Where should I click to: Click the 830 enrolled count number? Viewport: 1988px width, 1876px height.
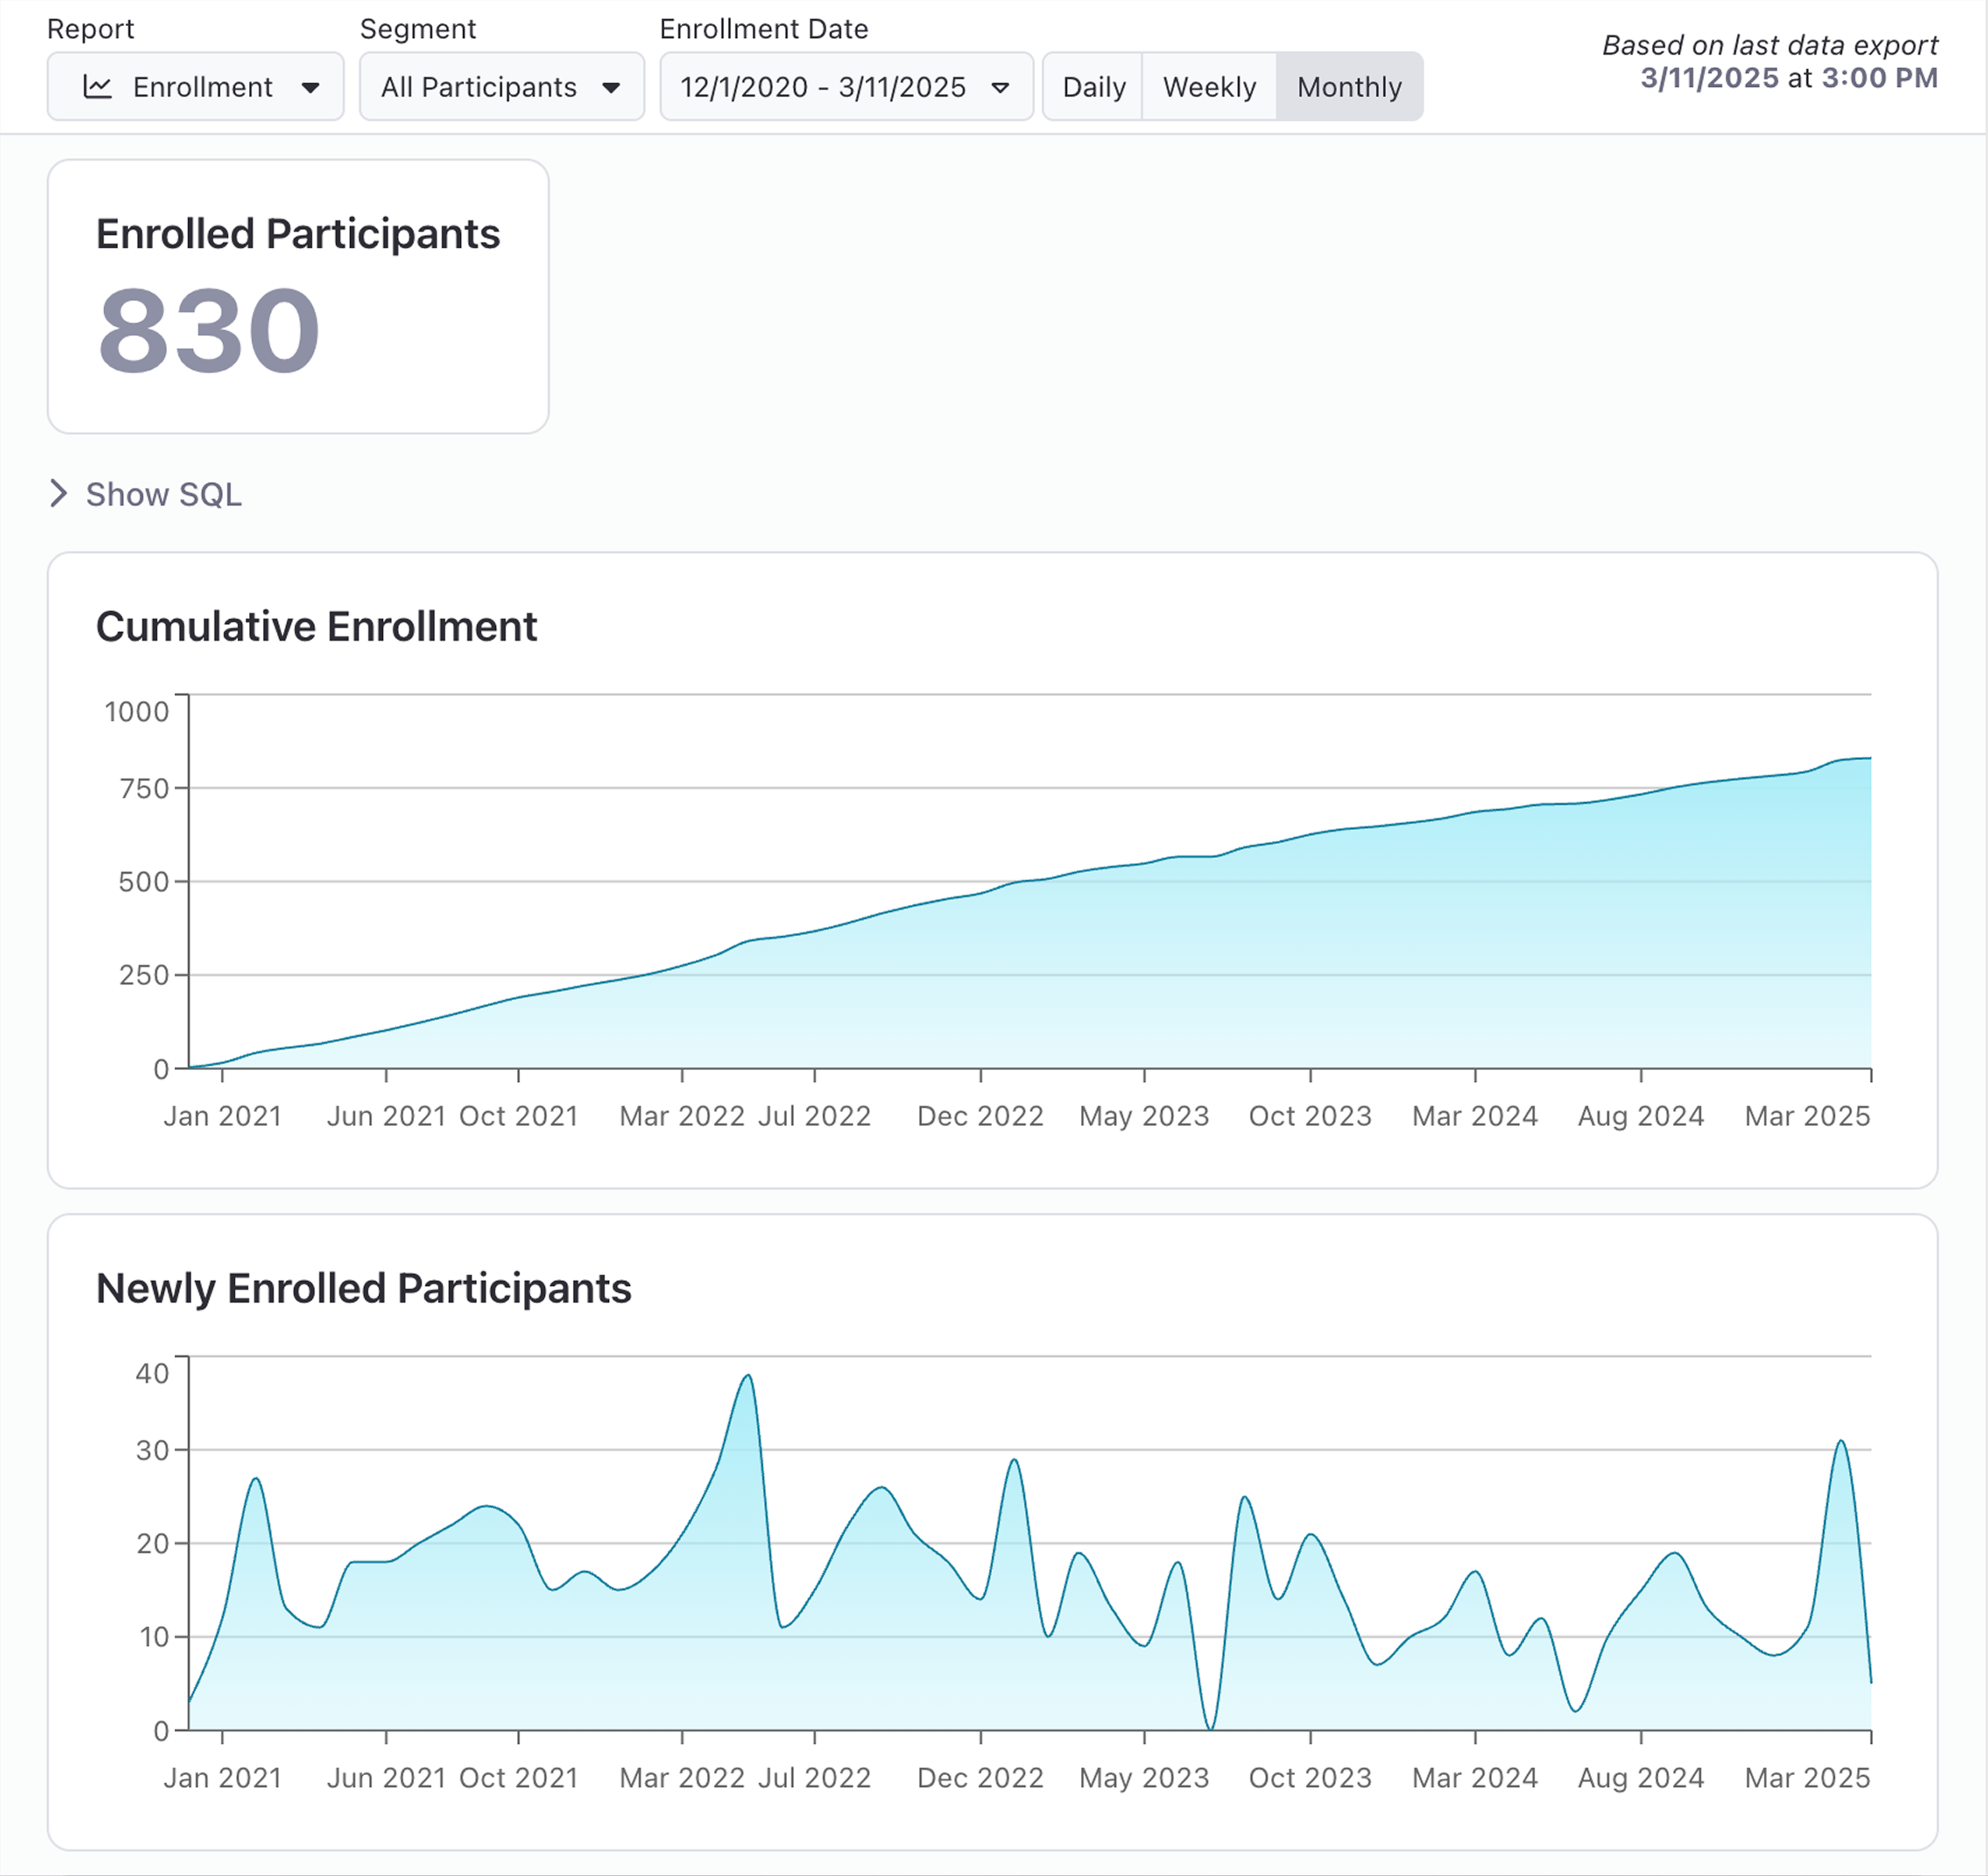pyautogui.click(x=209, y=331)
